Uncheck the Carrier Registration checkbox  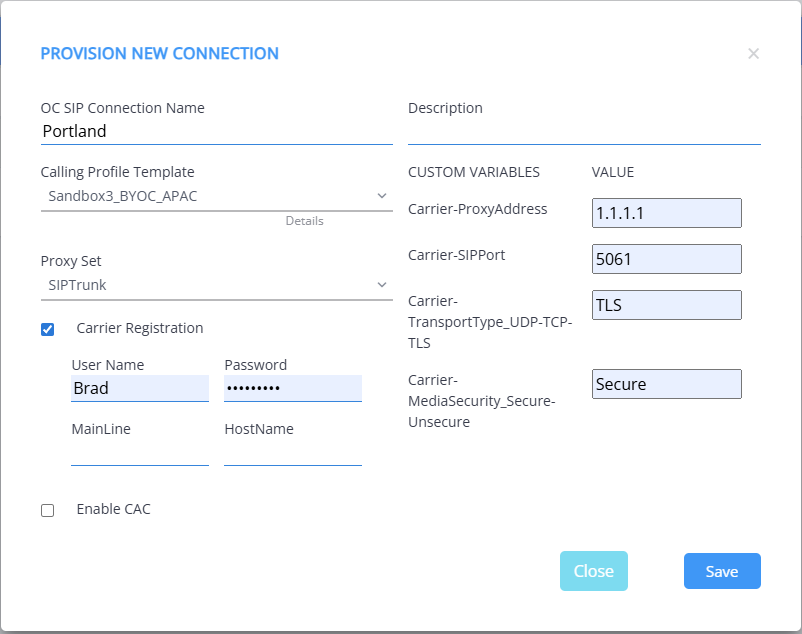point(48,329)
